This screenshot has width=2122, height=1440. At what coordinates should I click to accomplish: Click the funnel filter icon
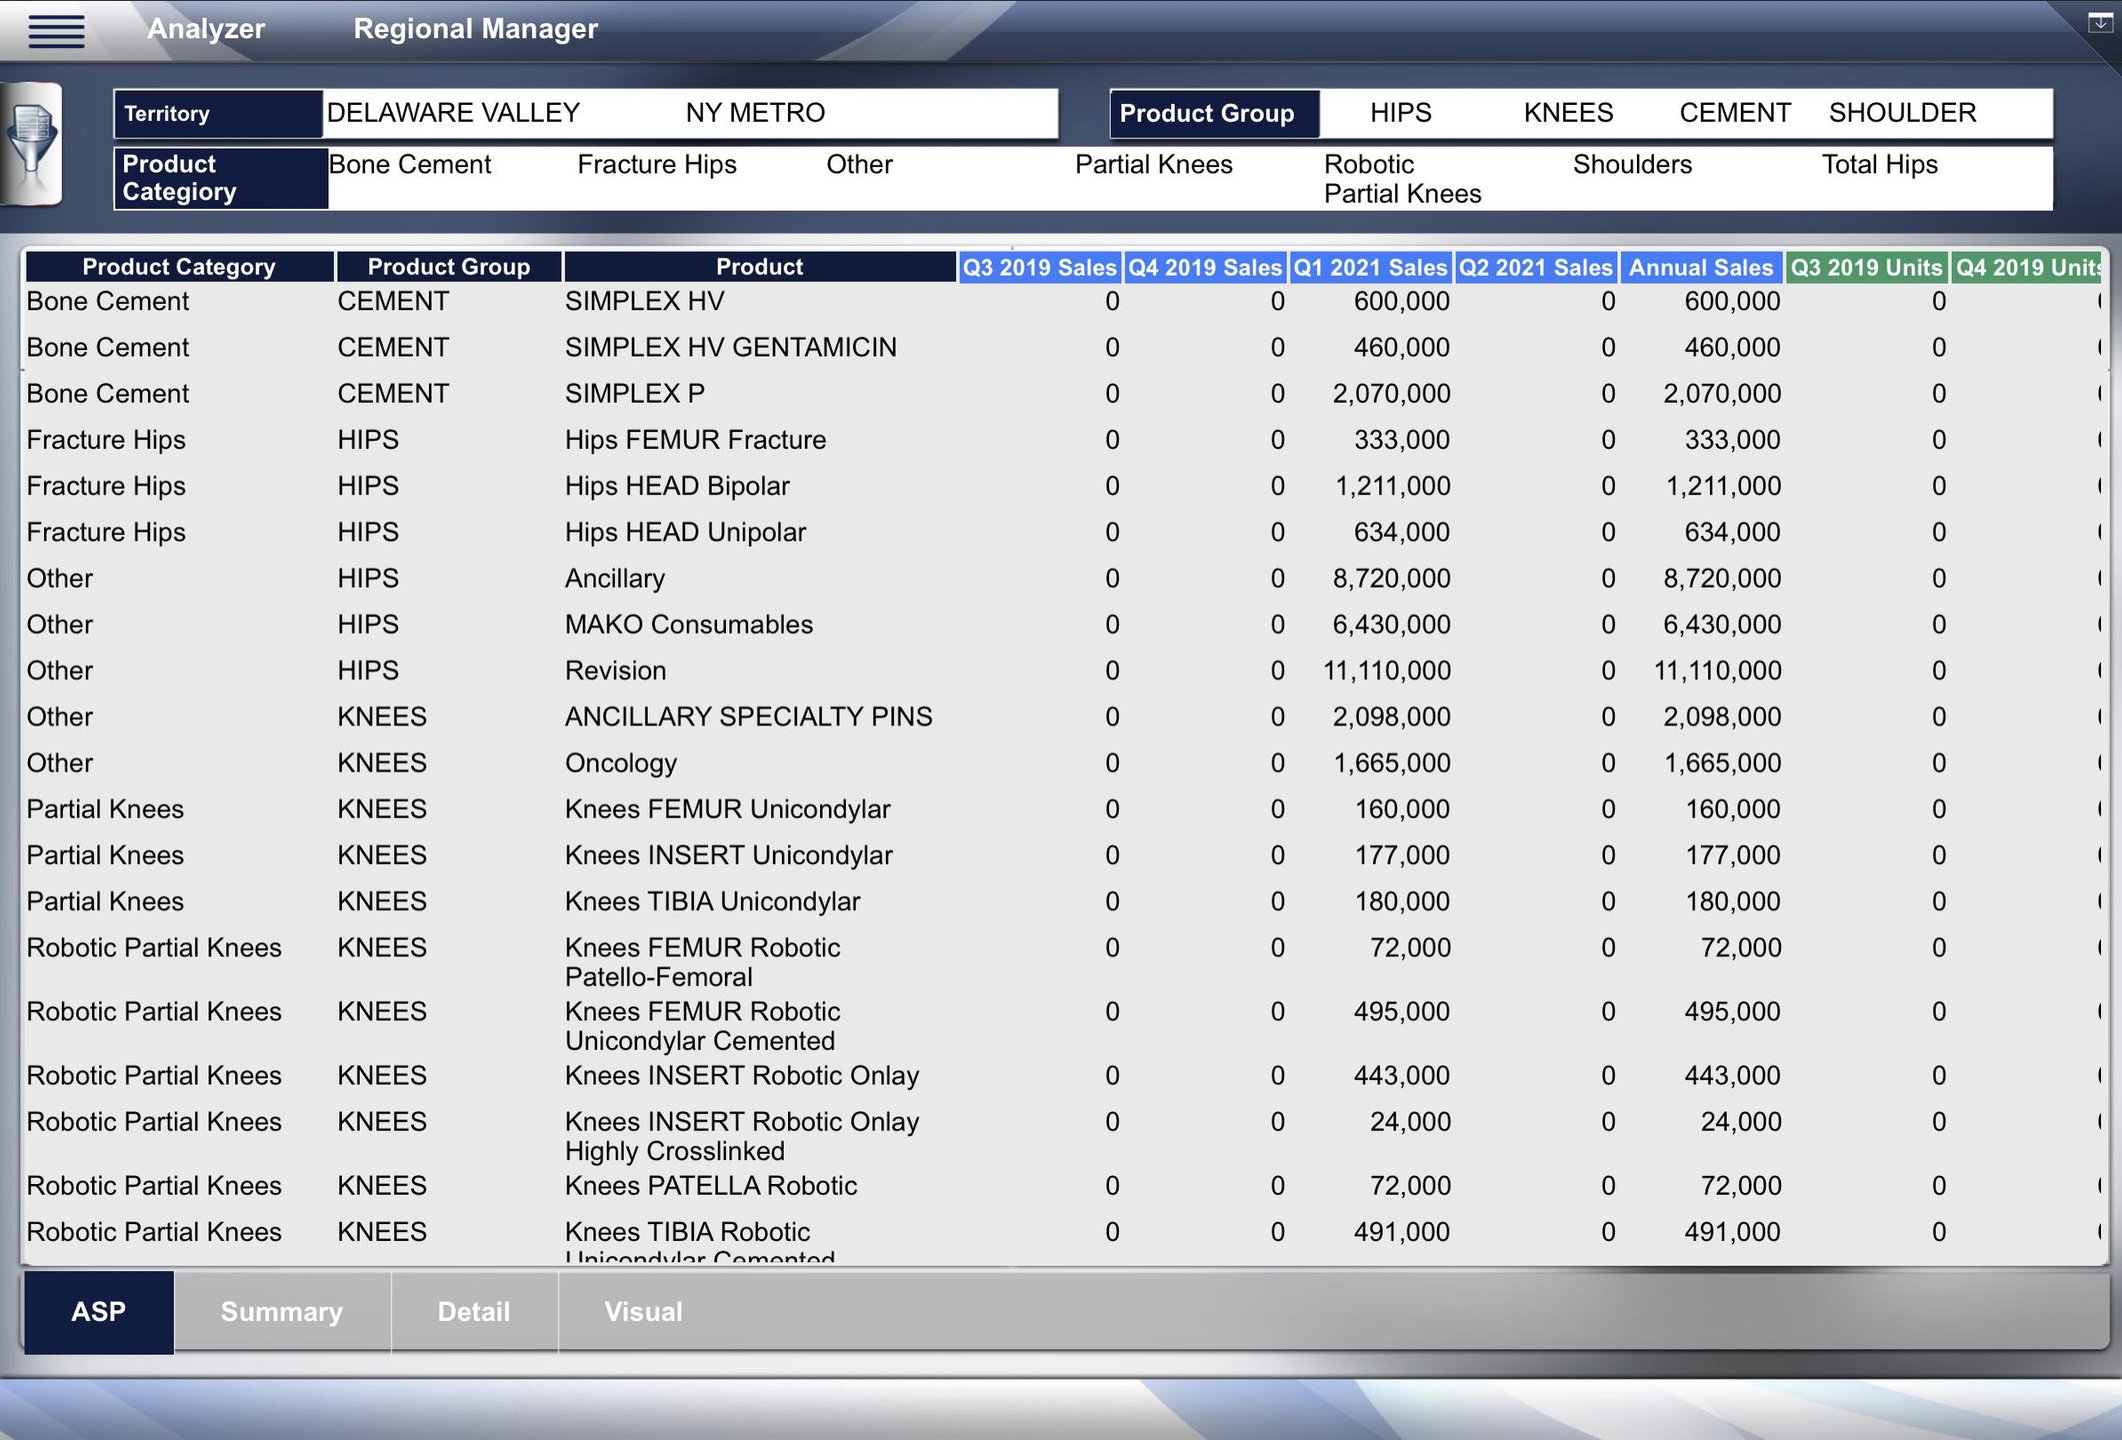[33, 144]
